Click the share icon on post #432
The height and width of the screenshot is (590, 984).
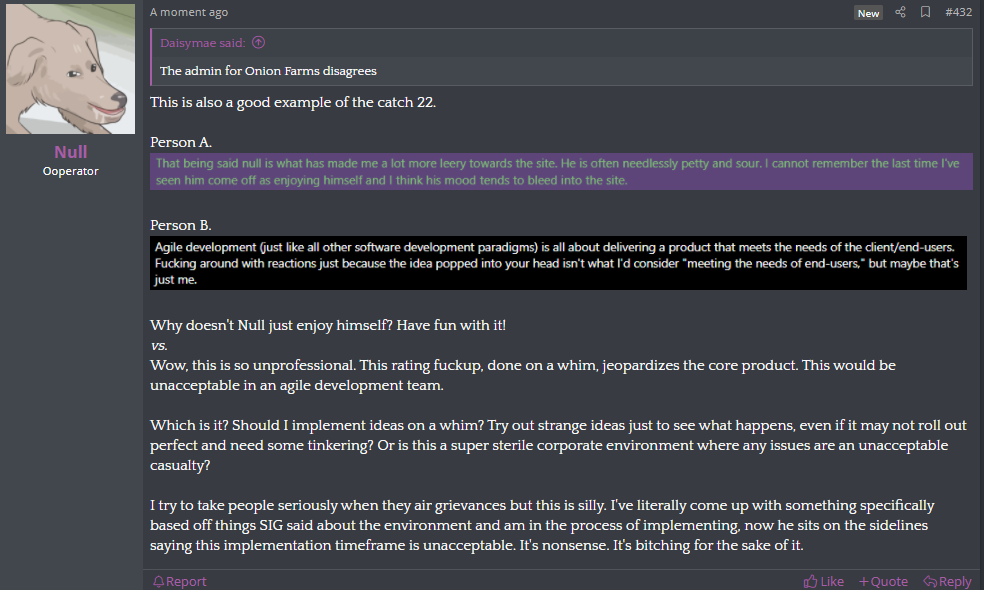click(x=900, y=12)
